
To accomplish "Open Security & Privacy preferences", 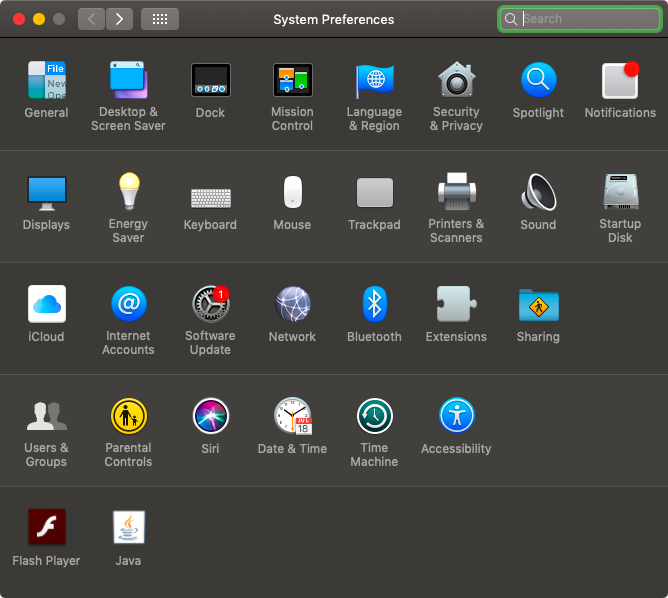I will tap(456, 80).
